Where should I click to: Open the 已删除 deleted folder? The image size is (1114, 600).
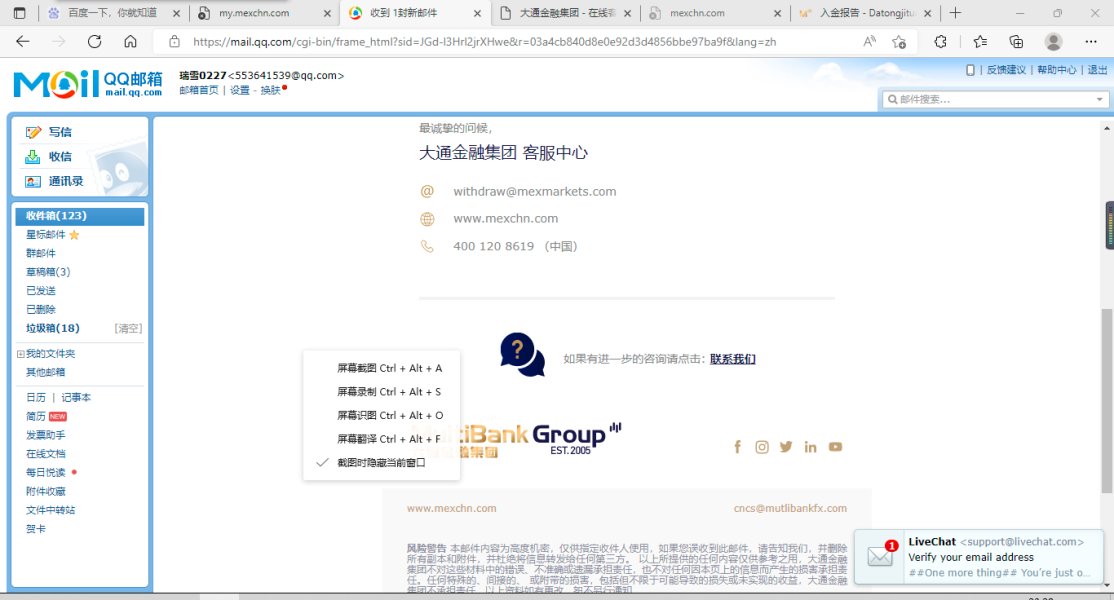(x=40, y=310)
